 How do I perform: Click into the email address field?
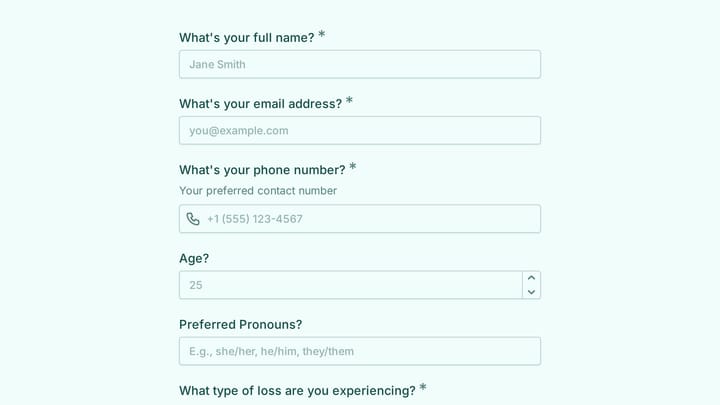pos(360,130)
